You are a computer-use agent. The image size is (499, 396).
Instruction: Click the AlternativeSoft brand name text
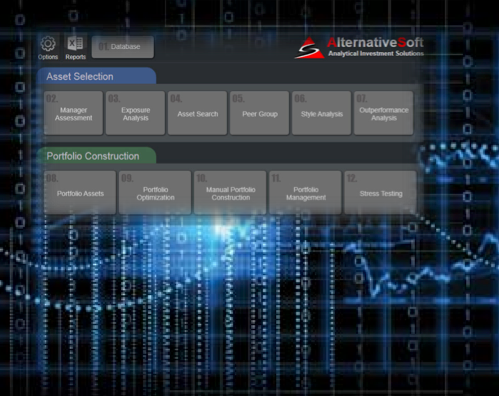375,43
